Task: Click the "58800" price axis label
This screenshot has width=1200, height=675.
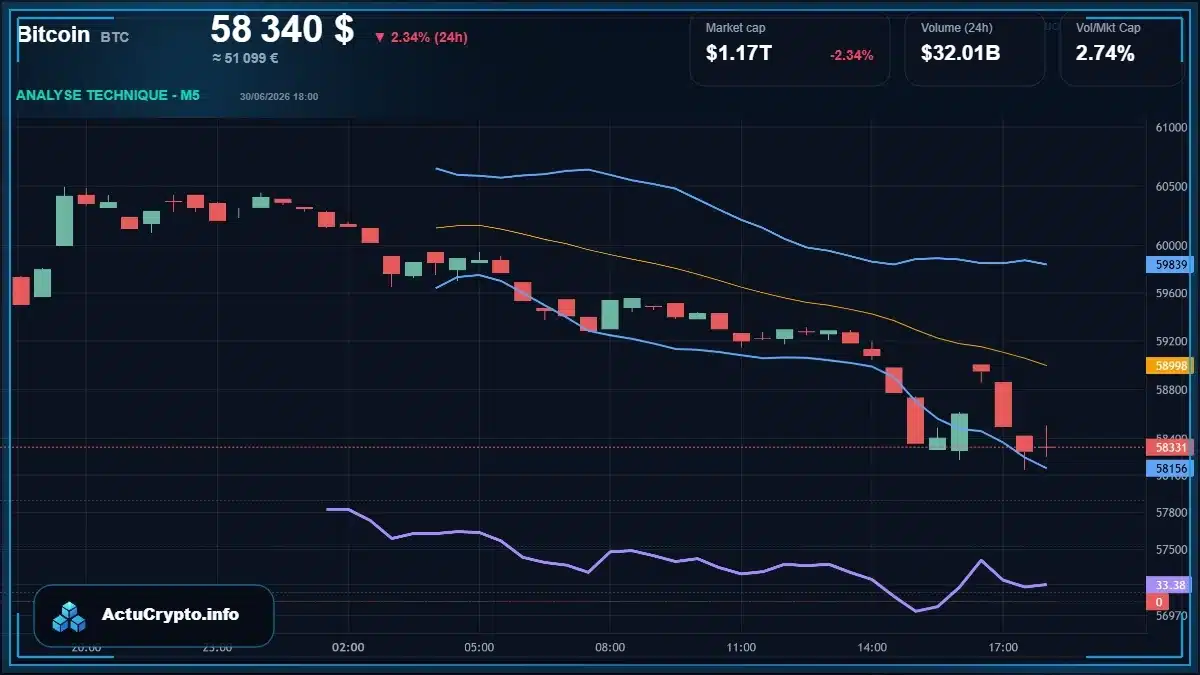Action: click(x=1171, y=390)
